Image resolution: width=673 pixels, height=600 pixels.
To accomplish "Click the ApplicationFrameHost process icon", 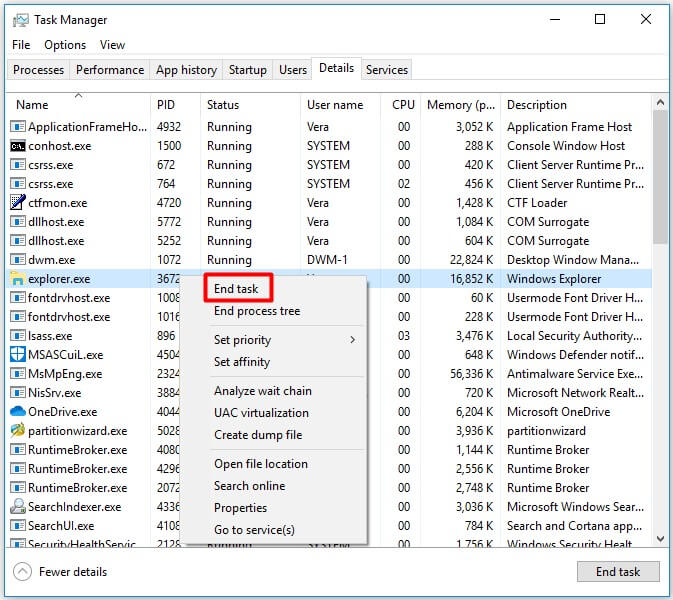I will [18, 127].
